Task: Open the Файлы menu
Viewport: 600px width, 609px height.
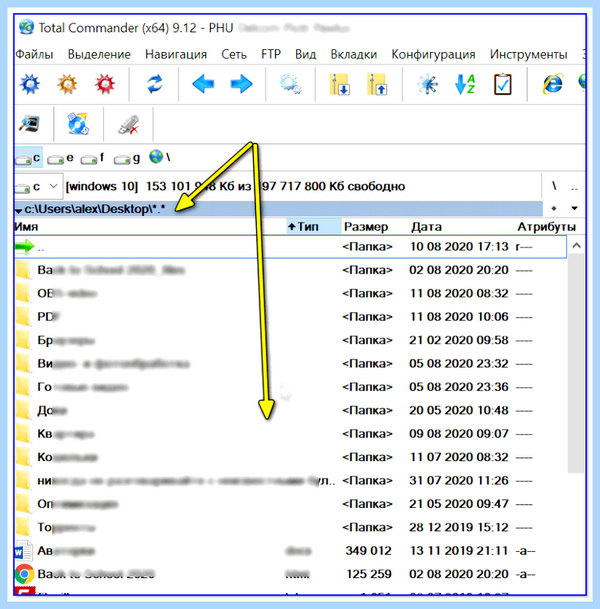Action: [x=34, y=54]
